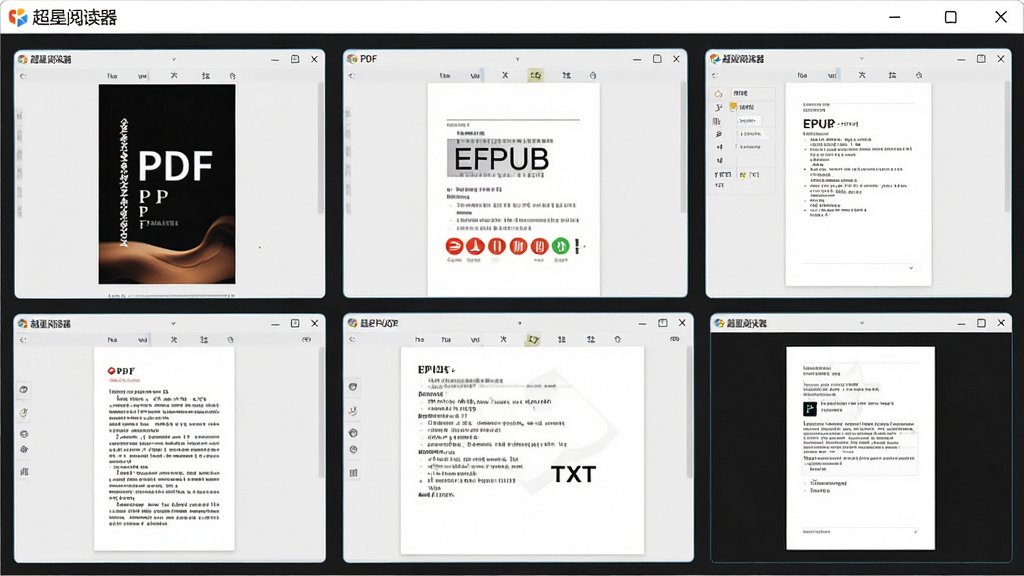Click the third sidebar icon in the TXT window
The width and height of the screenshot is (1024, 576).
click(x=353, y=433)
